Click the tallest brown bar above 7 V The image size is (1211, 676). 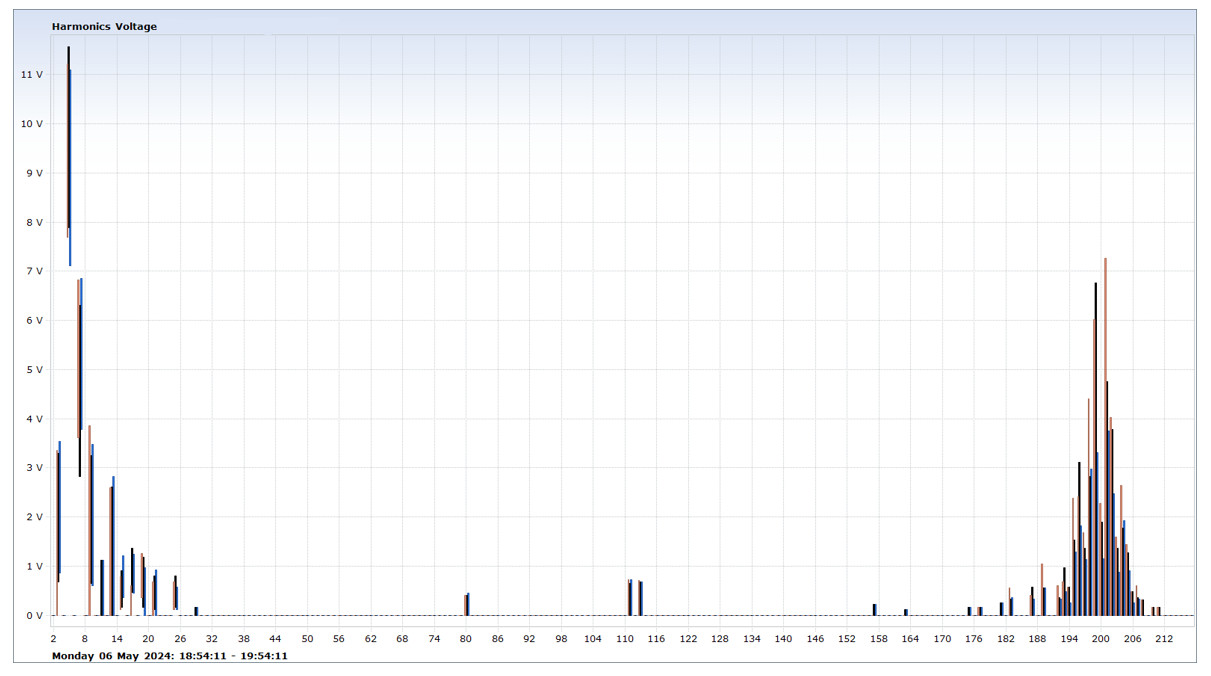[x=1105, y=436]
